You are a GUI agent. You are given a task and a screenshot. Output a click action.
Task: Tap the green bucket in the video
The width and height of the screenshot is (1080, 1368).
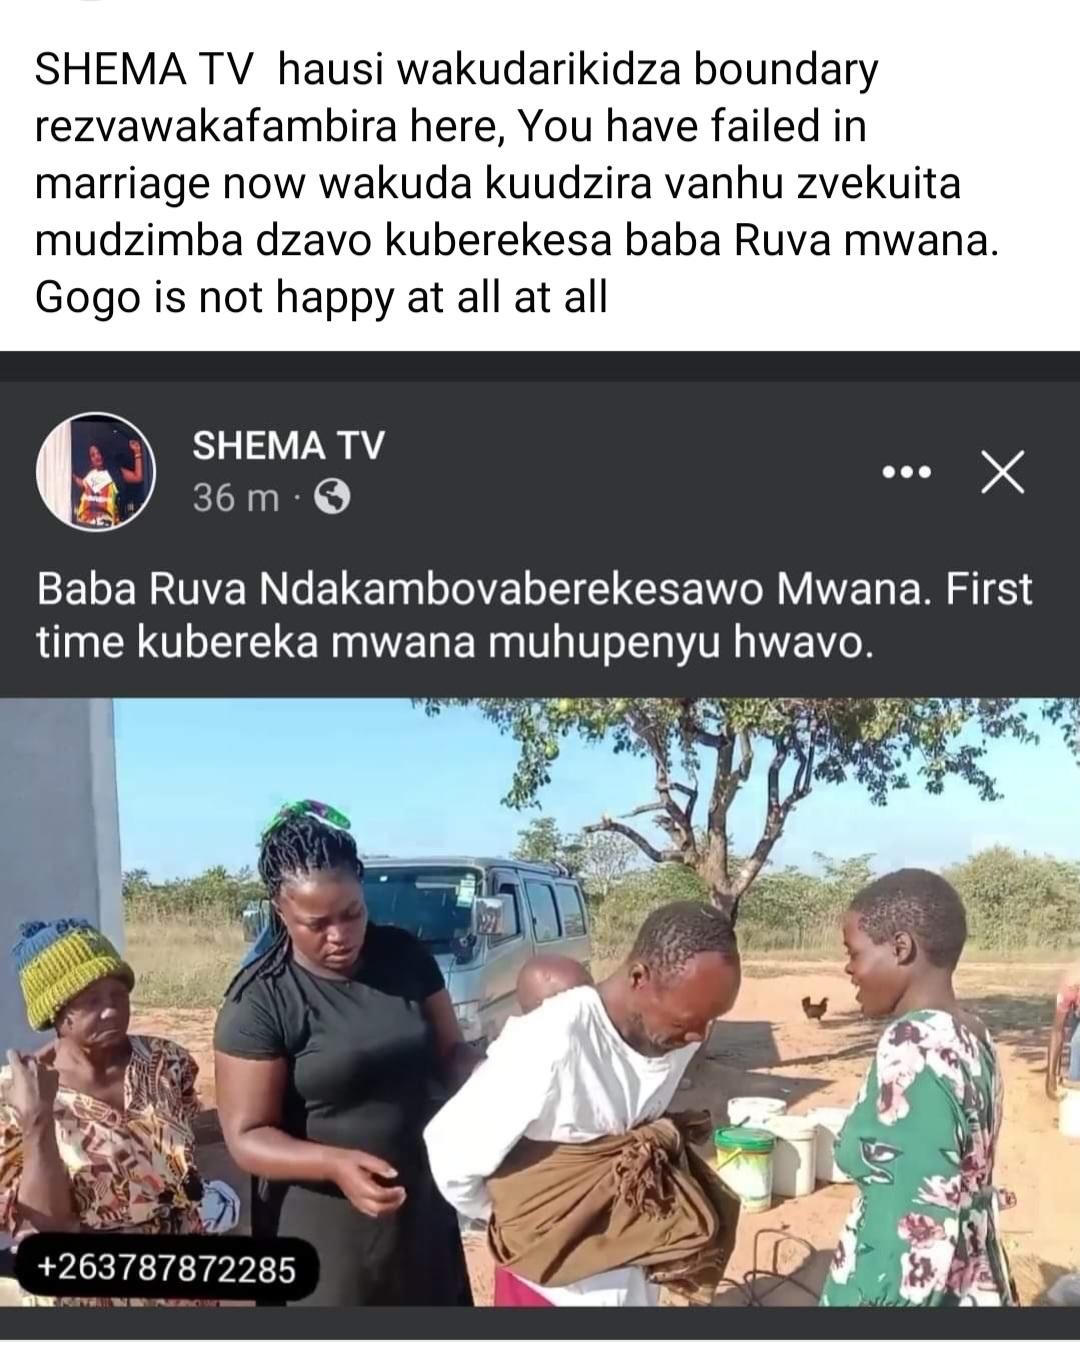click(x=744, y=1166)
